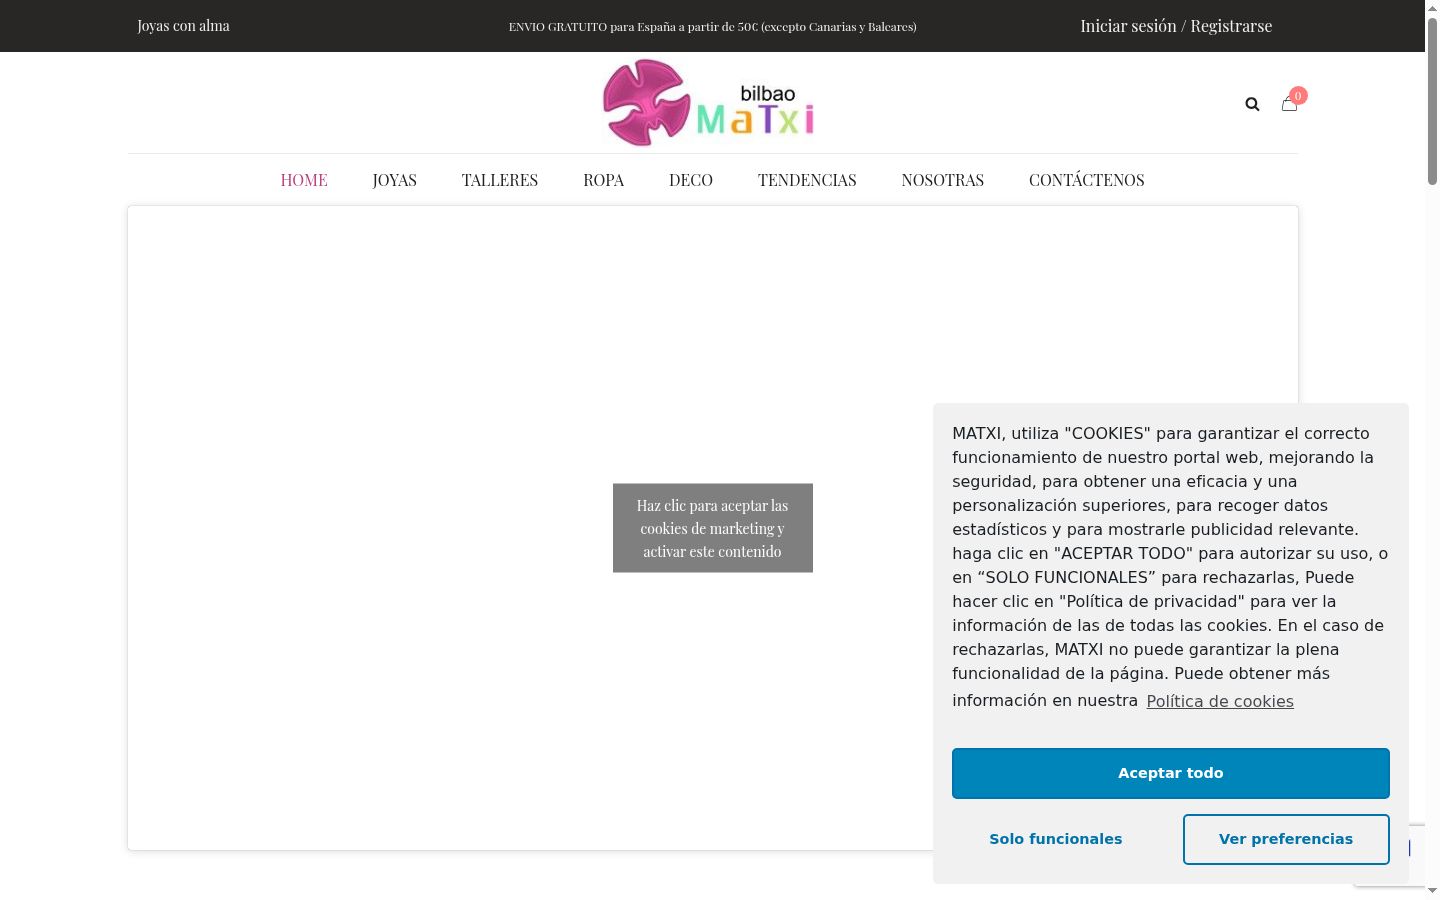The width and height of the screenshot is (1440, 900).
Task: Click the page vertical scrollbar thumb
Action: (1432, 100)
